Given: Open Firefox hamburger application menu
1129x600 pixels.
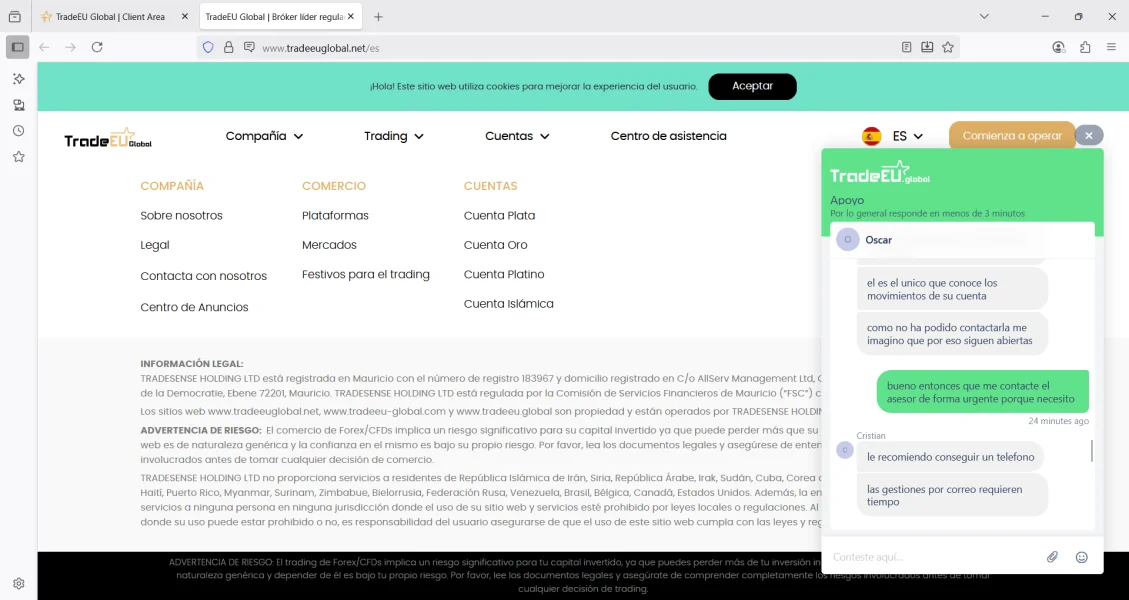Looking at the screenshot, I should tap(1111, 47).
